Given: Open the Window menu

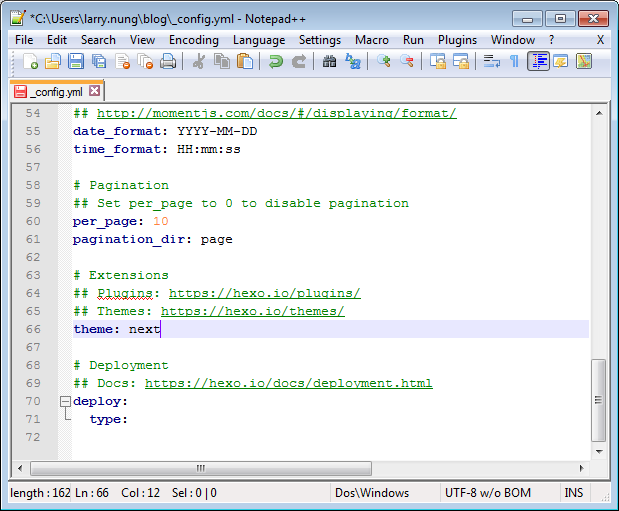Looking at the screenshot, I should (x=513, y=40).
